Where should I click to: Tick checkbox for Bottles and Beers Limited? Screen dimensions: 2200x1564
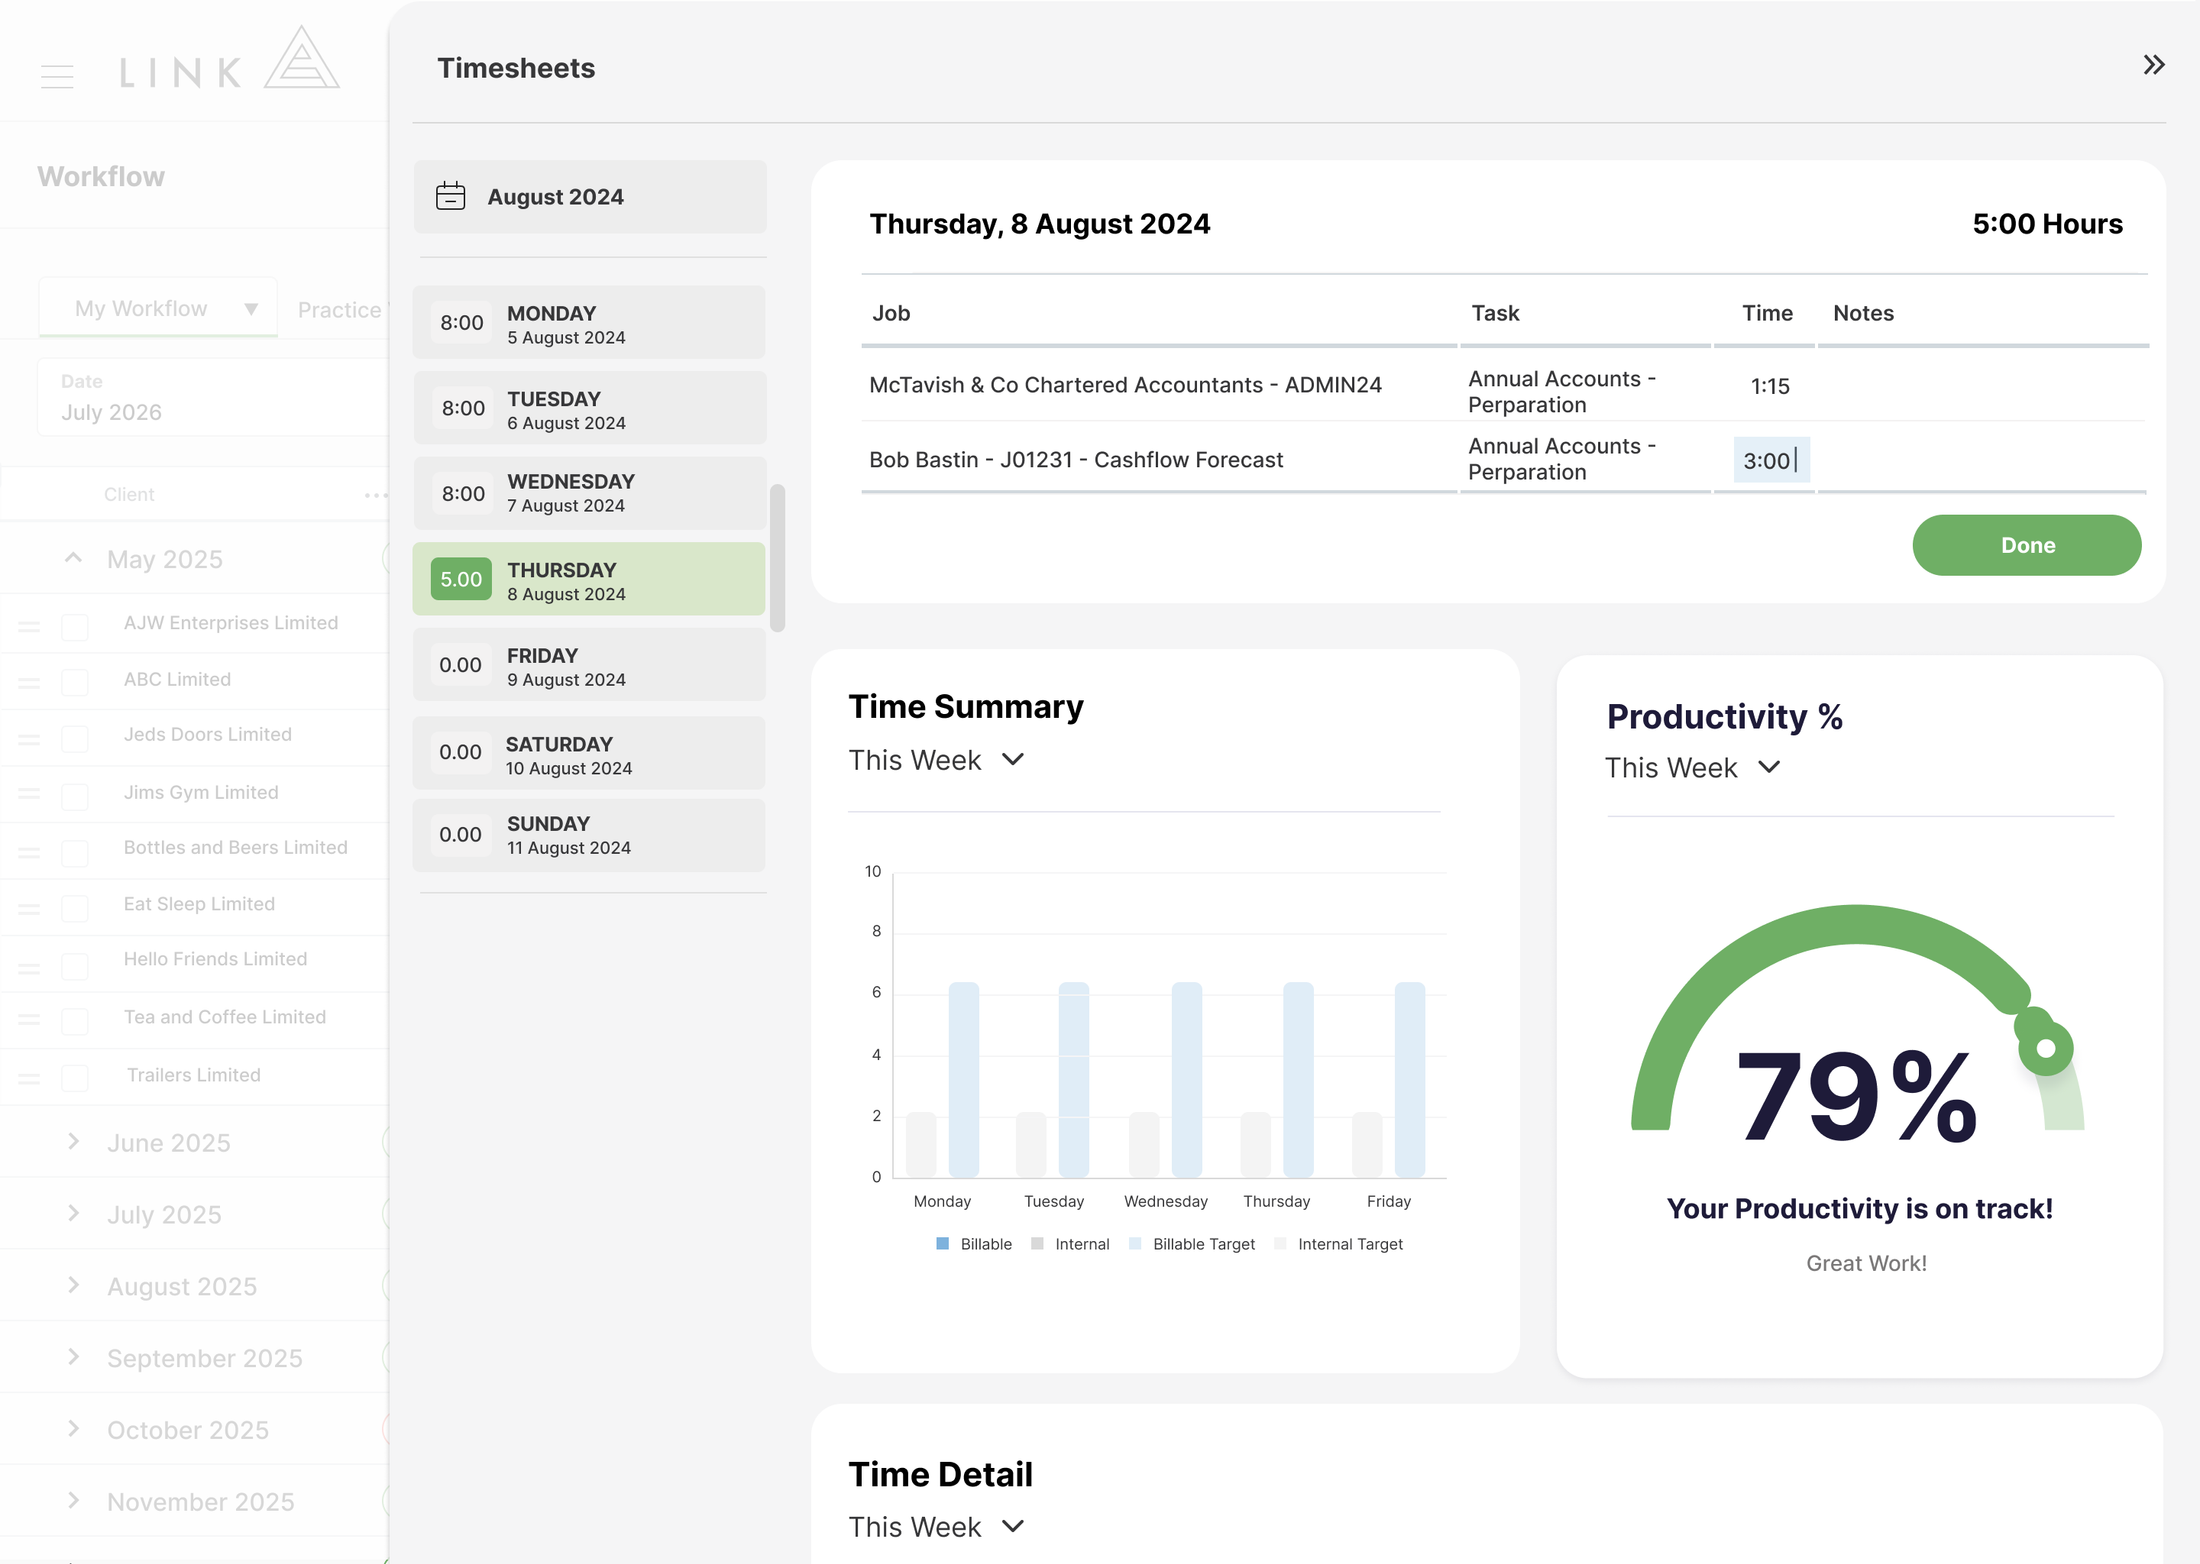tap(75, 852)
